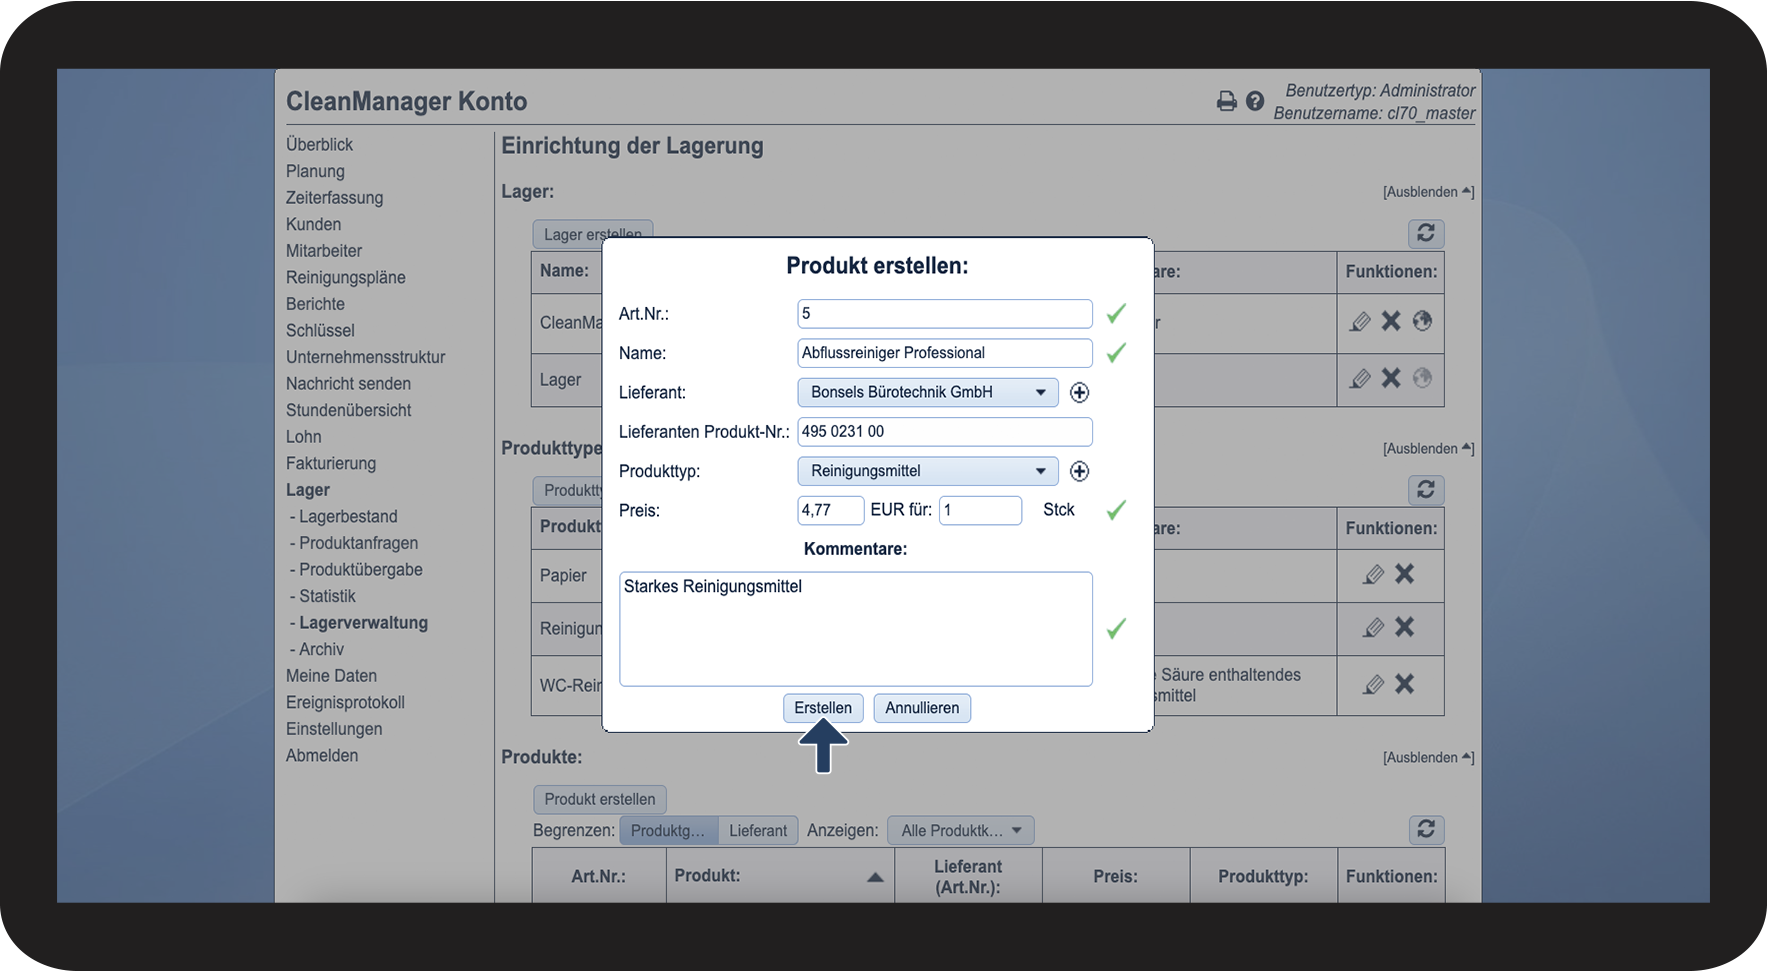Viewport: 1767px width, 971px height.
Task: Click the Produkt erstellen button below Produkte
Action: point(600,799)
